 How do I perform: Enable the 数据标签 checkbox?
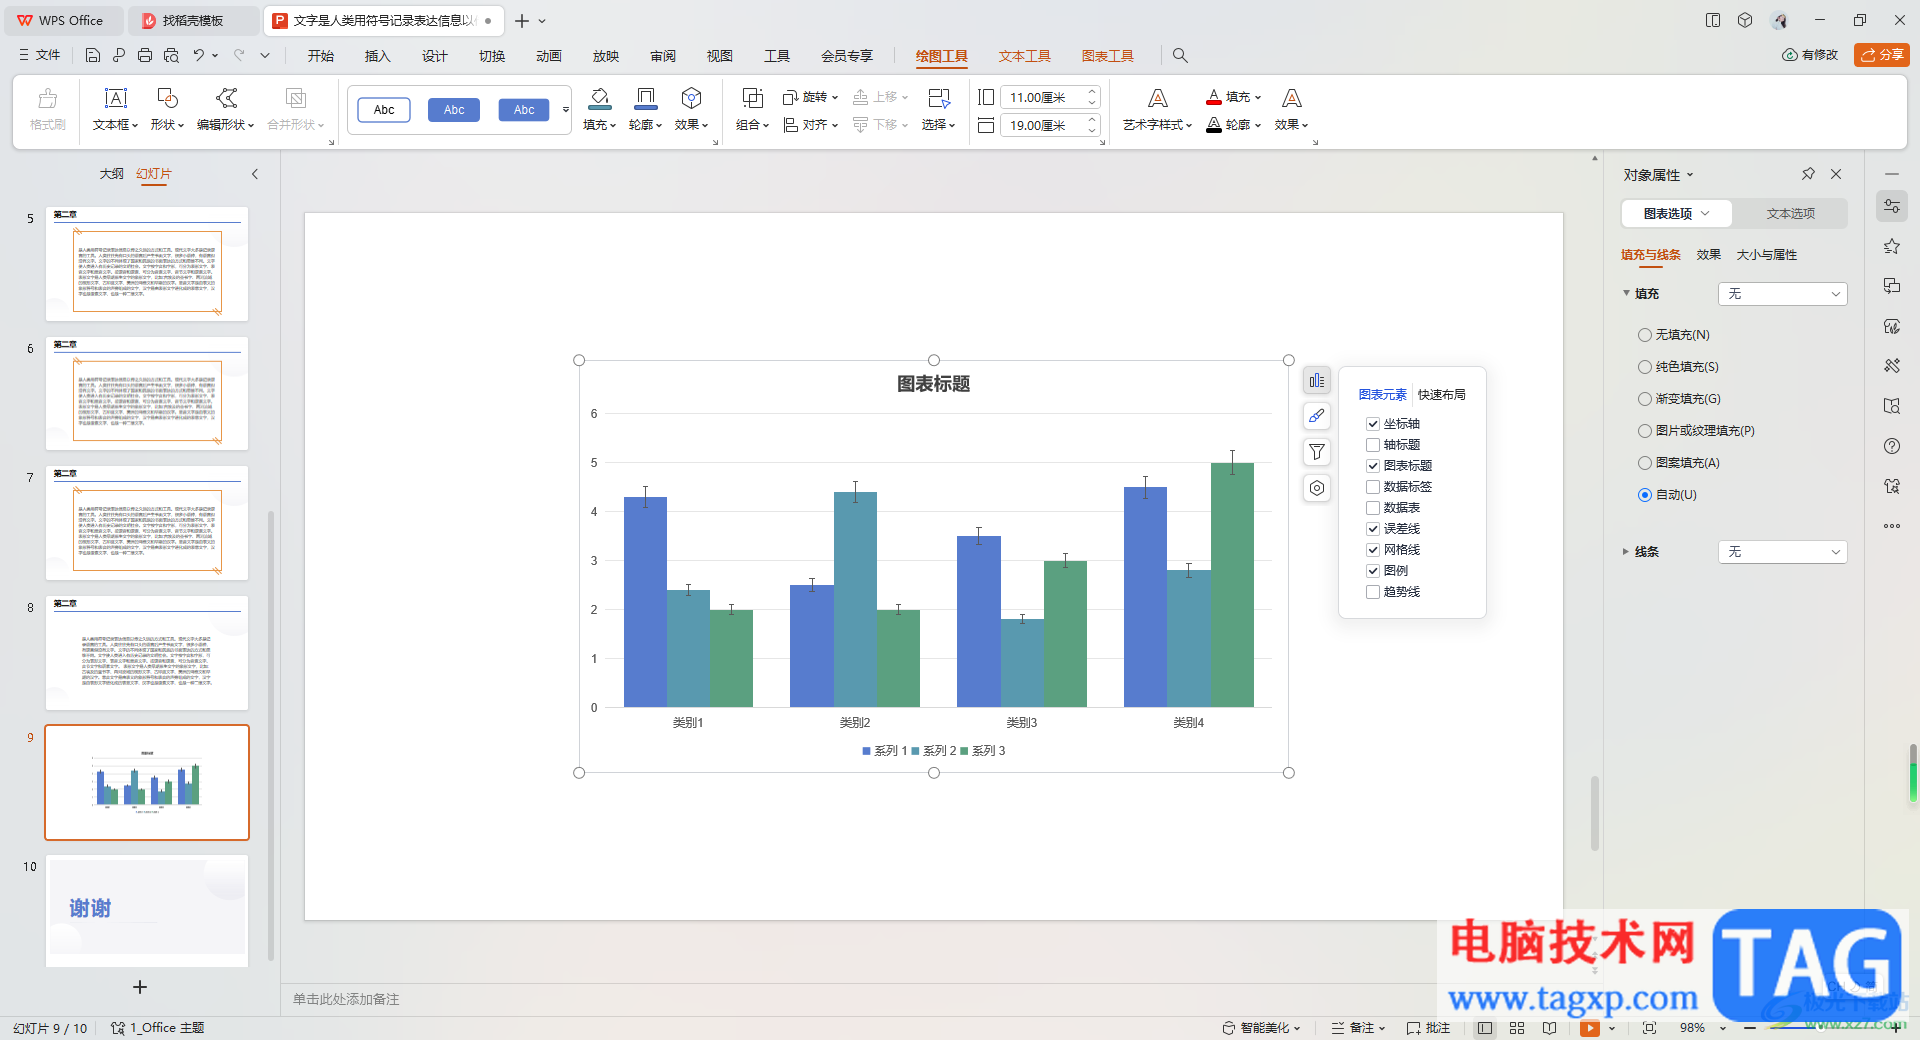[1373, 487]
